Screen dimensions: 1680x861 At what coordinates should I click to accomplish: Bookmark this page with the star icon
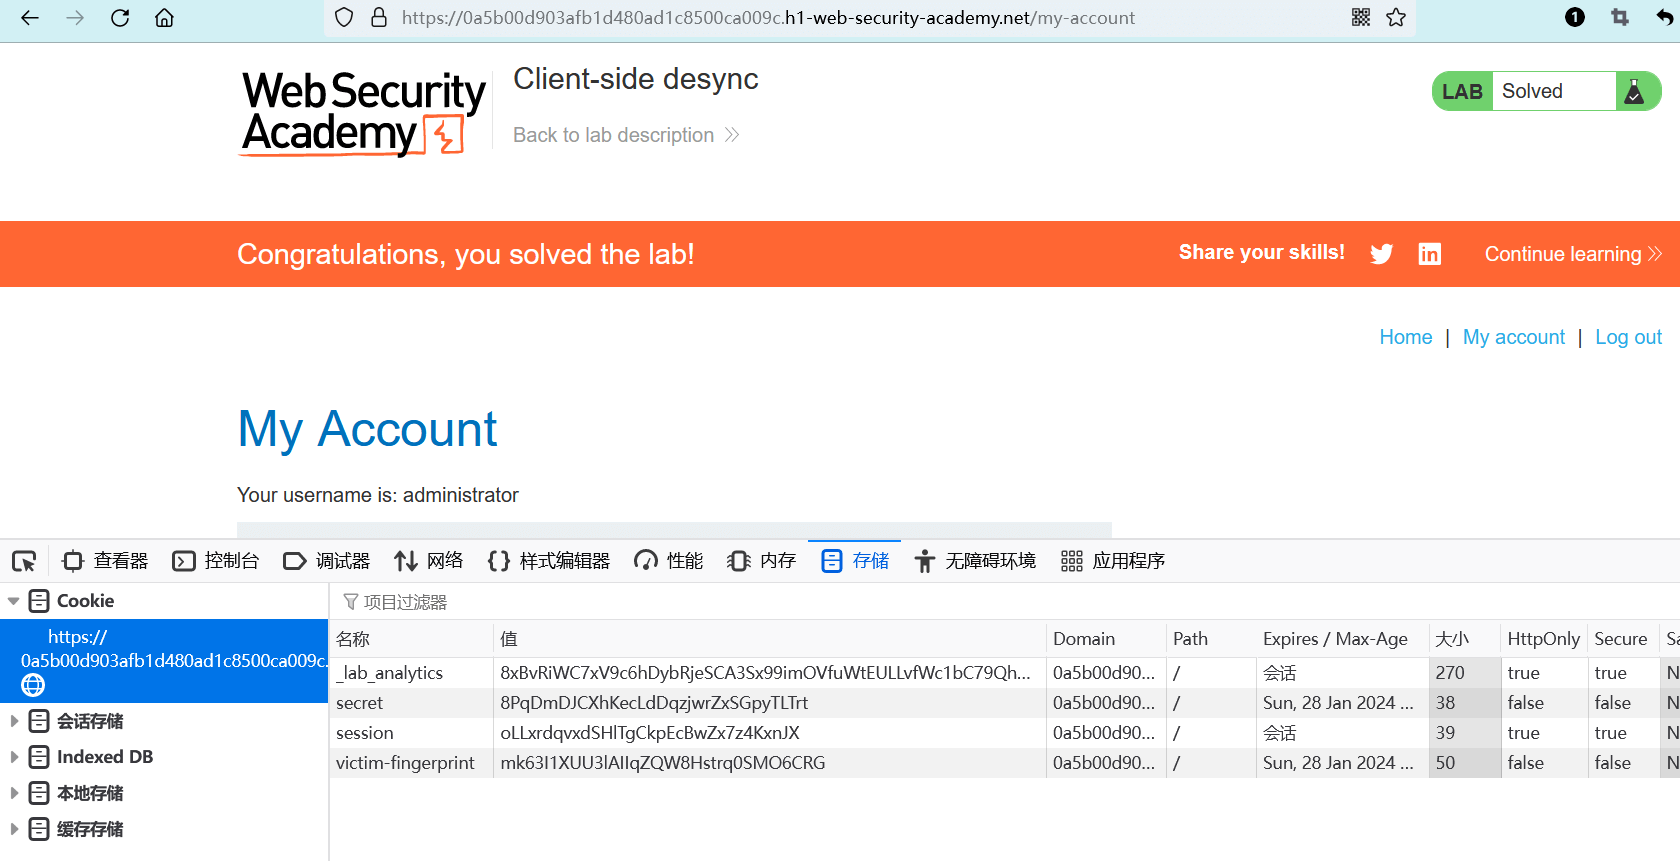tap(1396, 18)
